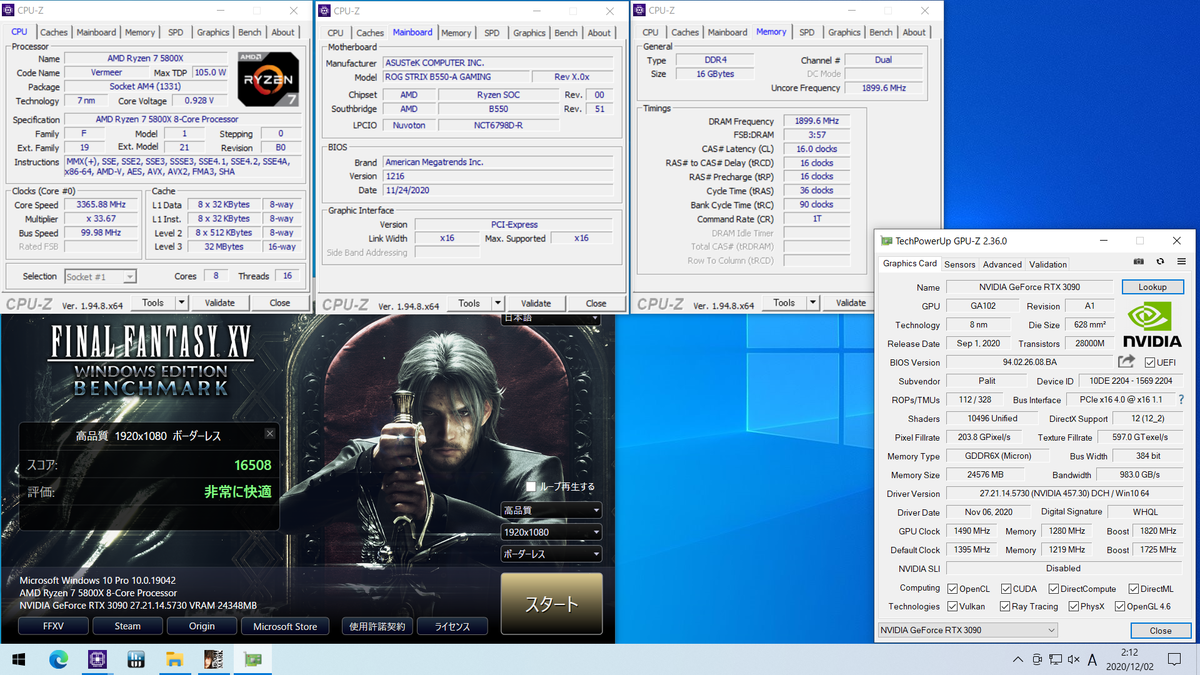Click the IME 'A' input indicator
The height and width of the screenshot is (675, 1200).
[1092, 660]
